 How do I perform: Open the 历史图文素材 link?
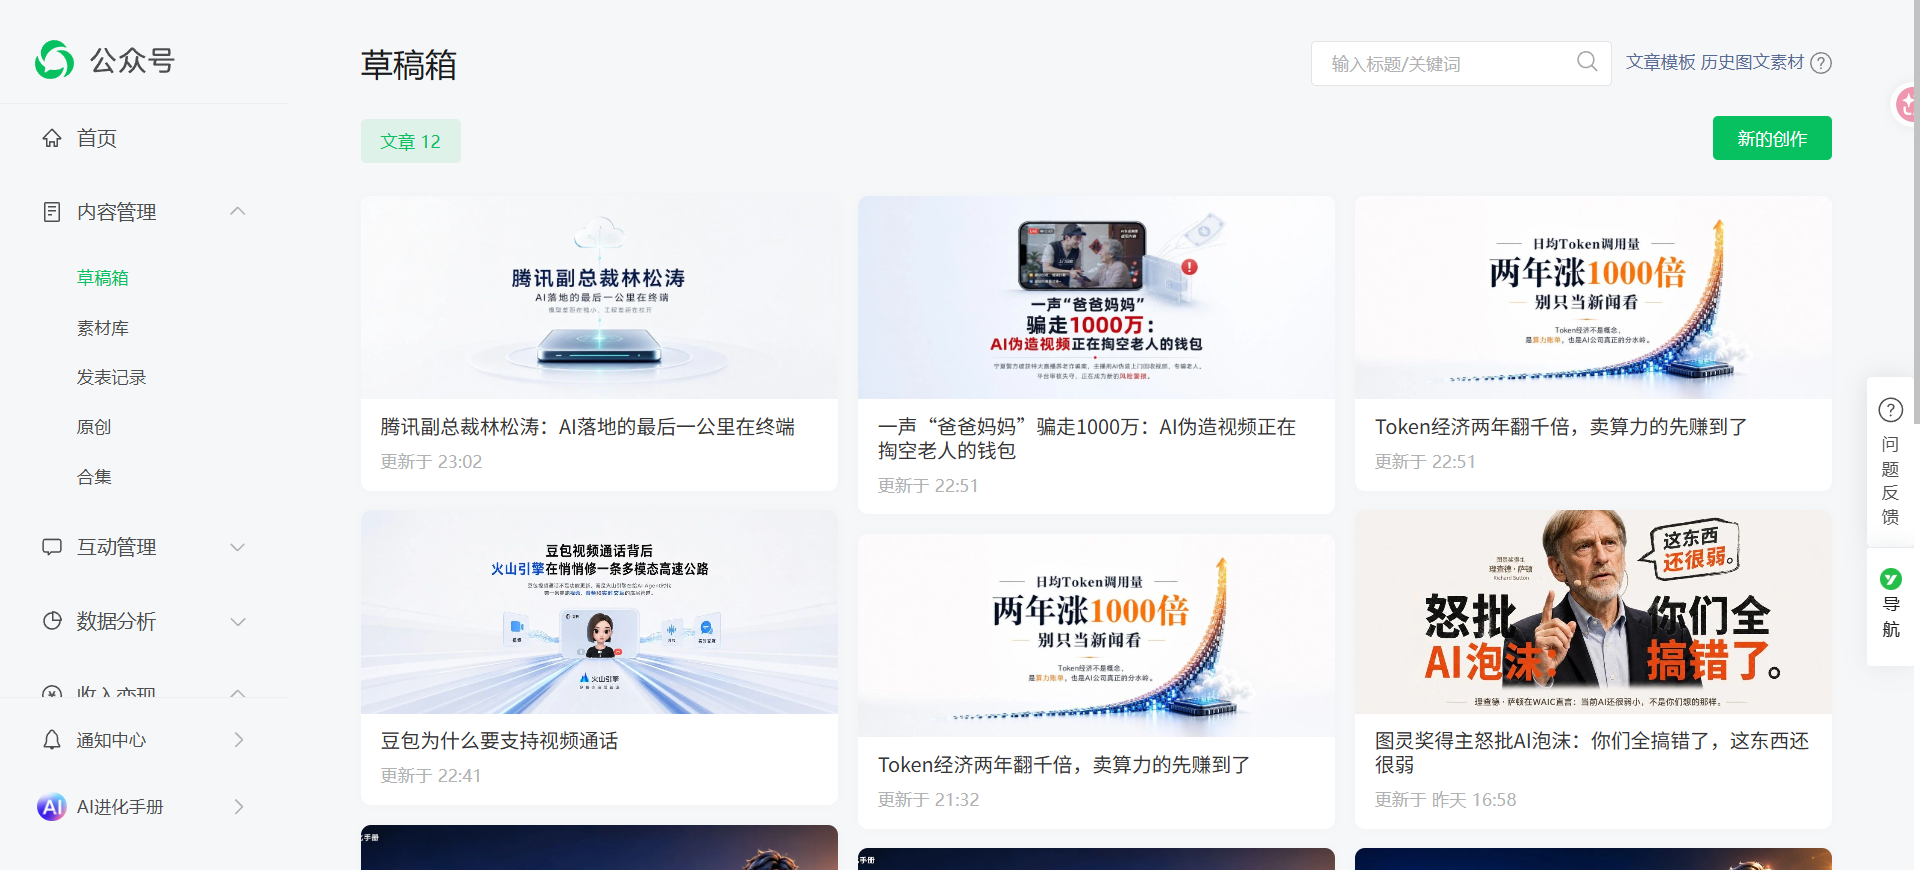tap(1753, 62)
